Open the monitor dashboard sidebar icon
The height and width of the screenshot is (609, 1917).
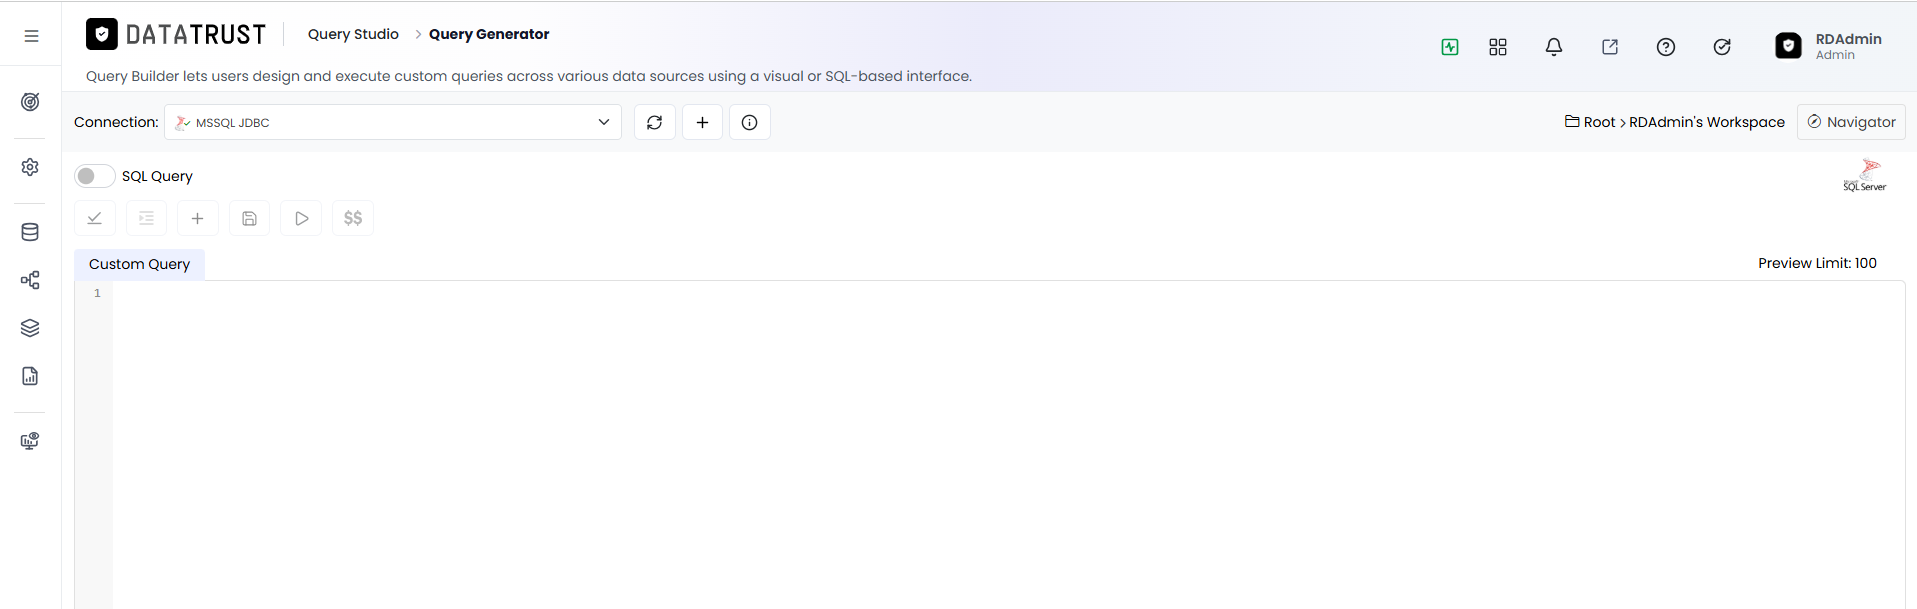[30, 441]
